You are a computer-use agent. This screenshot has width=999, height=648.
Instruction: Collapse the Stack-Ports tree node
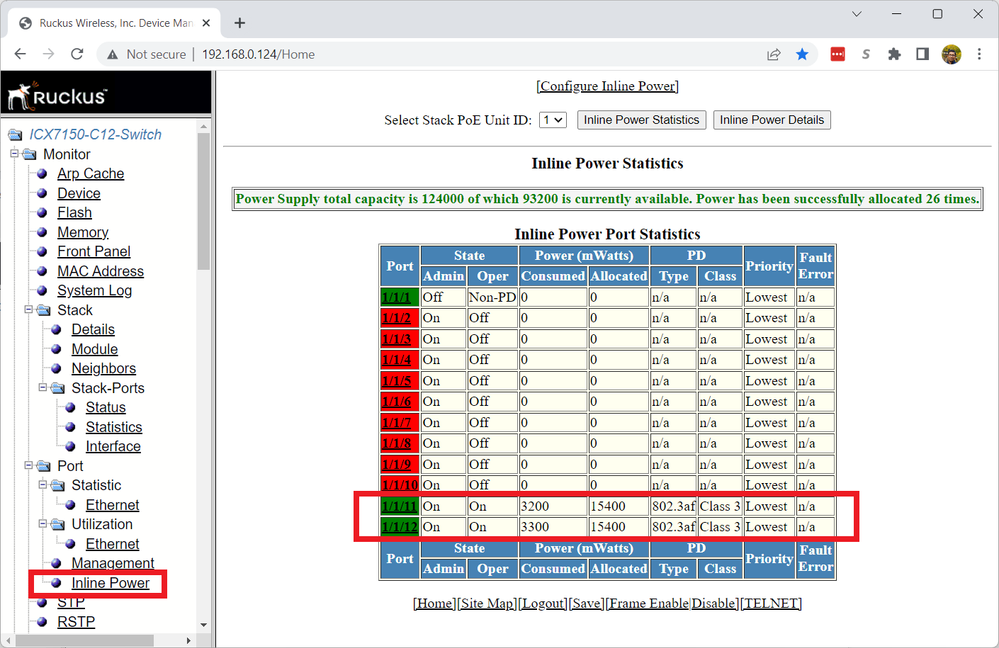(43, 388)
